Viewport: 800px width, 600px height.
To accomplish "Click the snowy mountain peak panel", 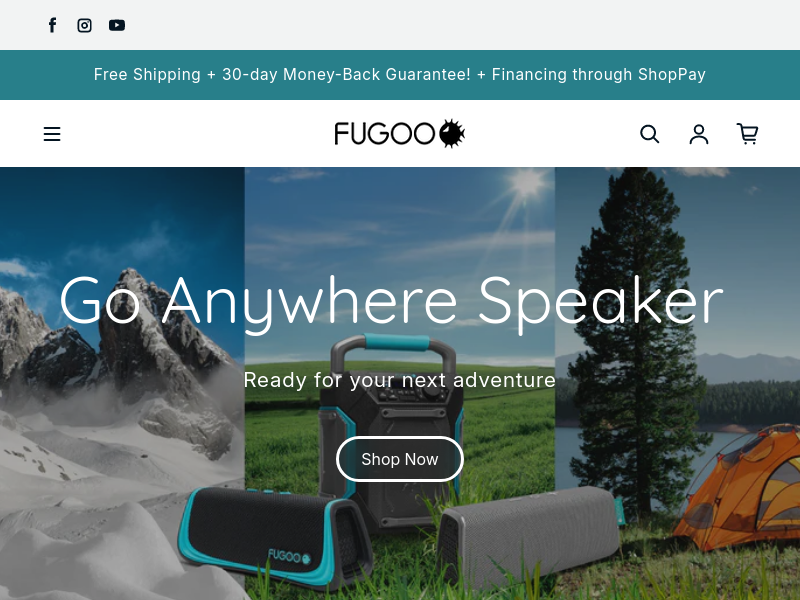I will coord(122,383).
